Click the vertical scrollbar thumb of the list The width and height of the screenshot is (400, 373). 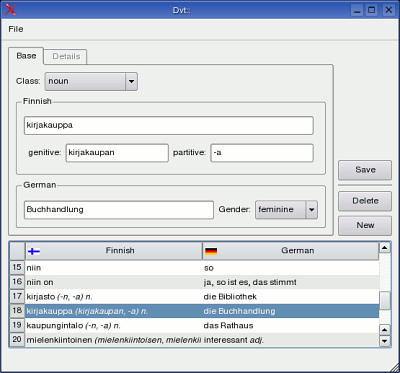(385, 300)
